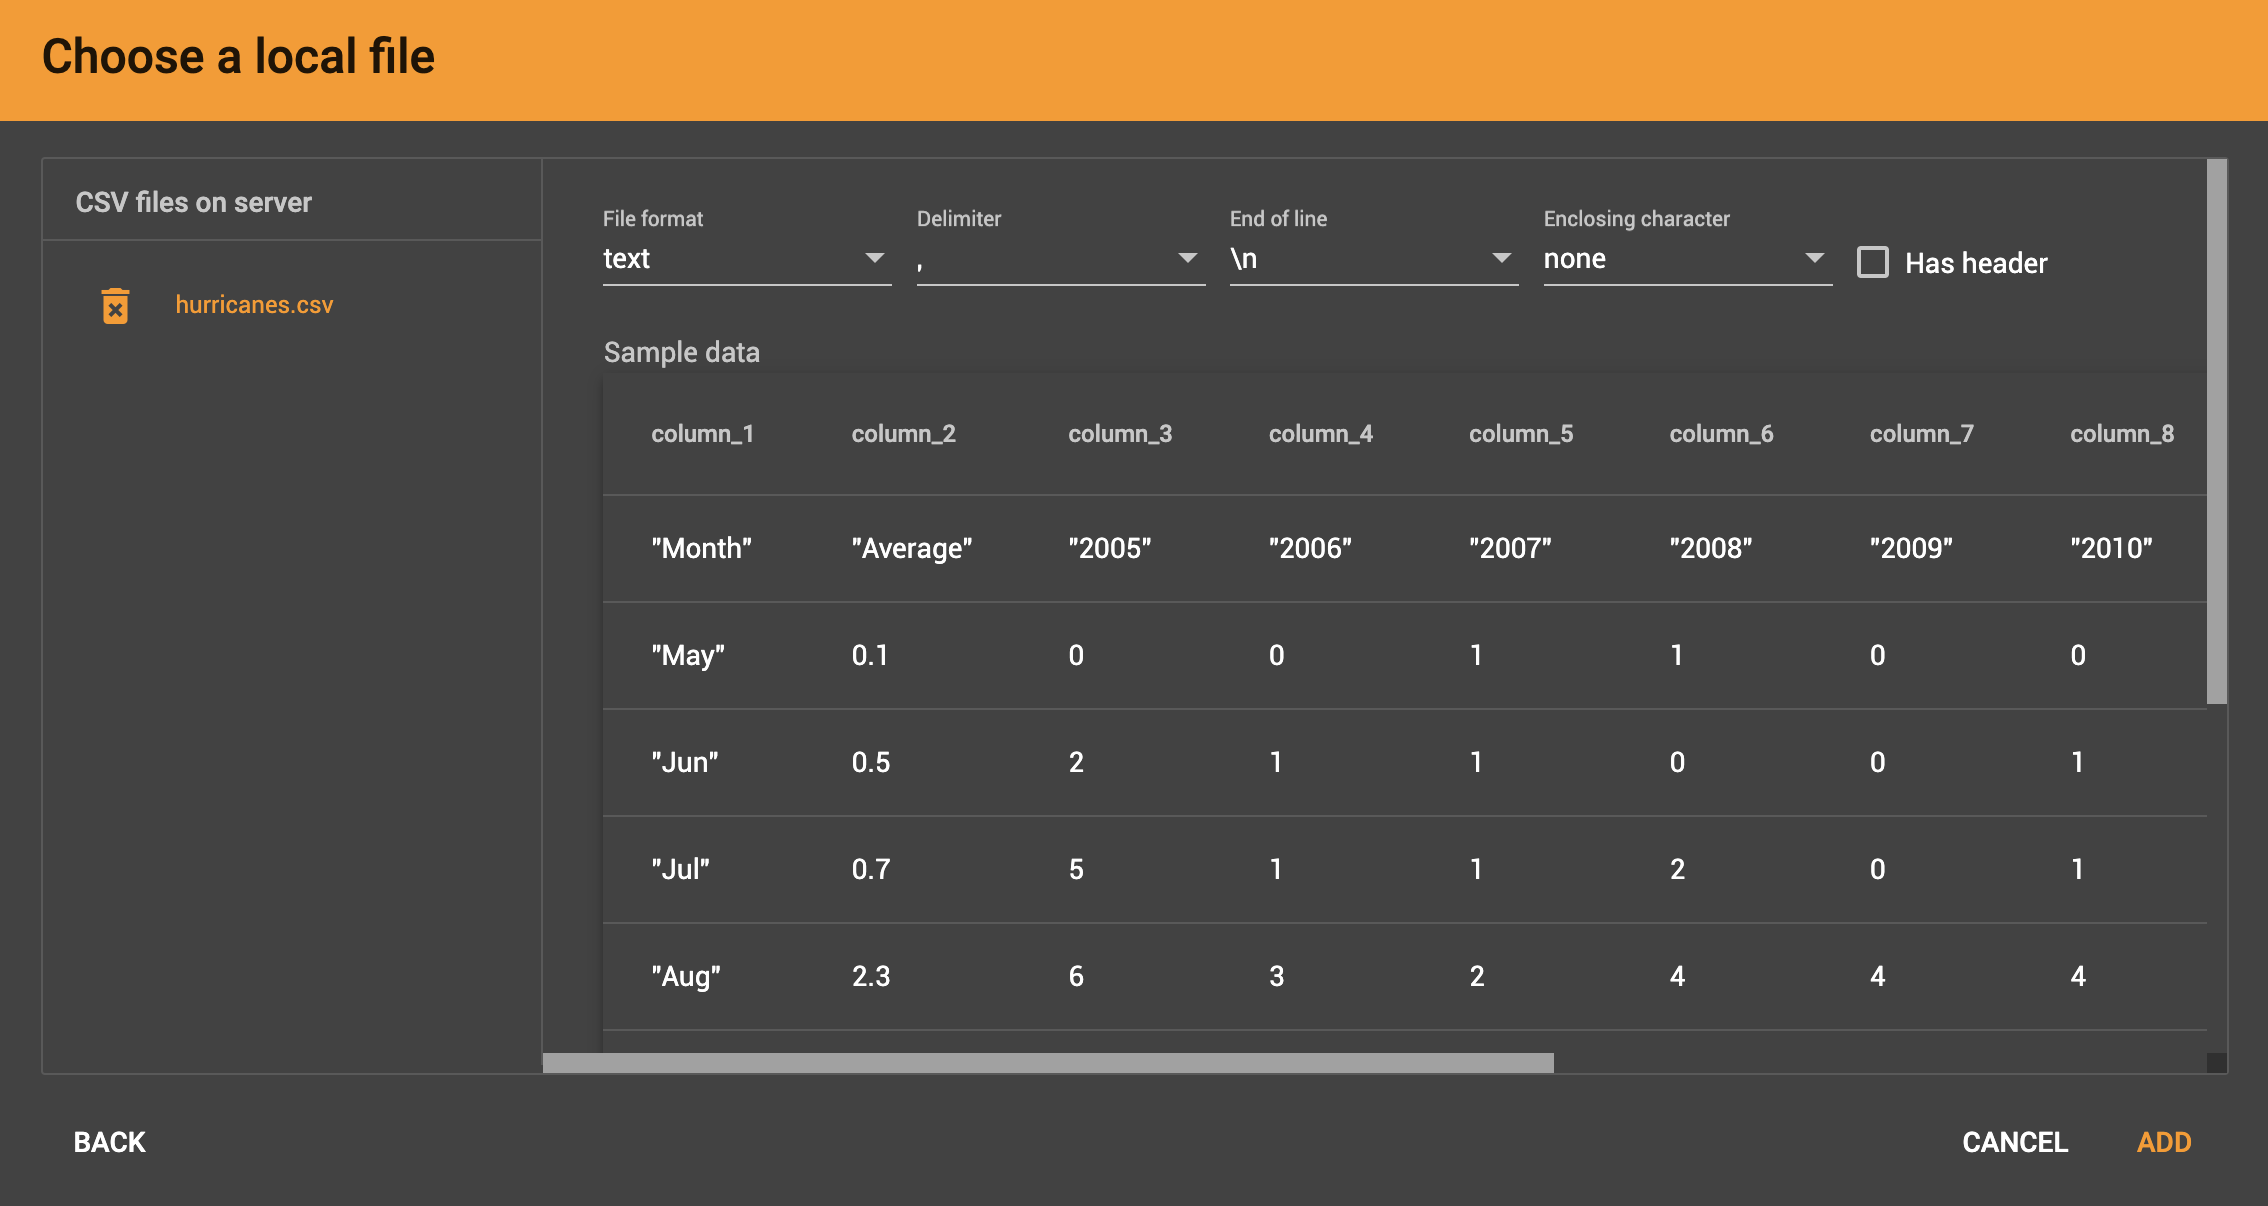Click the none value in Enclosing character field

tap(1576, 259)
